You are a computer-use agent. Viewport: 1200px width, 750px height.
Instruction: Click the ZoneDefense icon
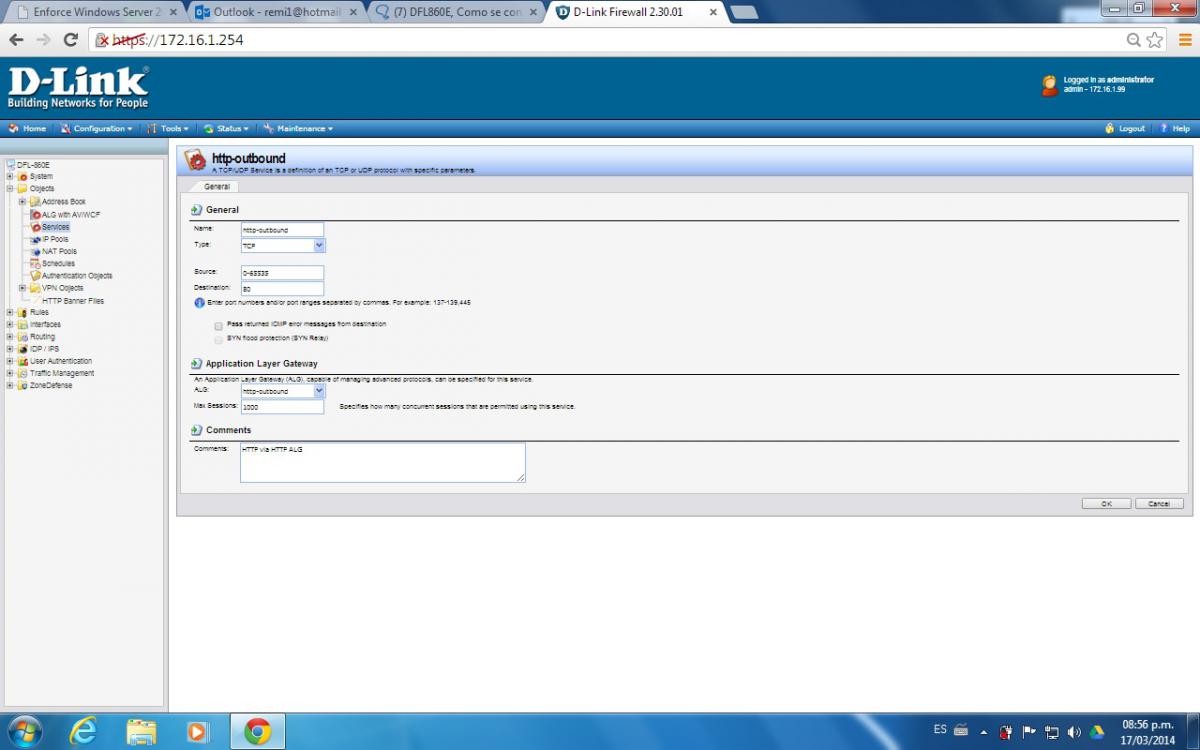(x=23, y=385)
